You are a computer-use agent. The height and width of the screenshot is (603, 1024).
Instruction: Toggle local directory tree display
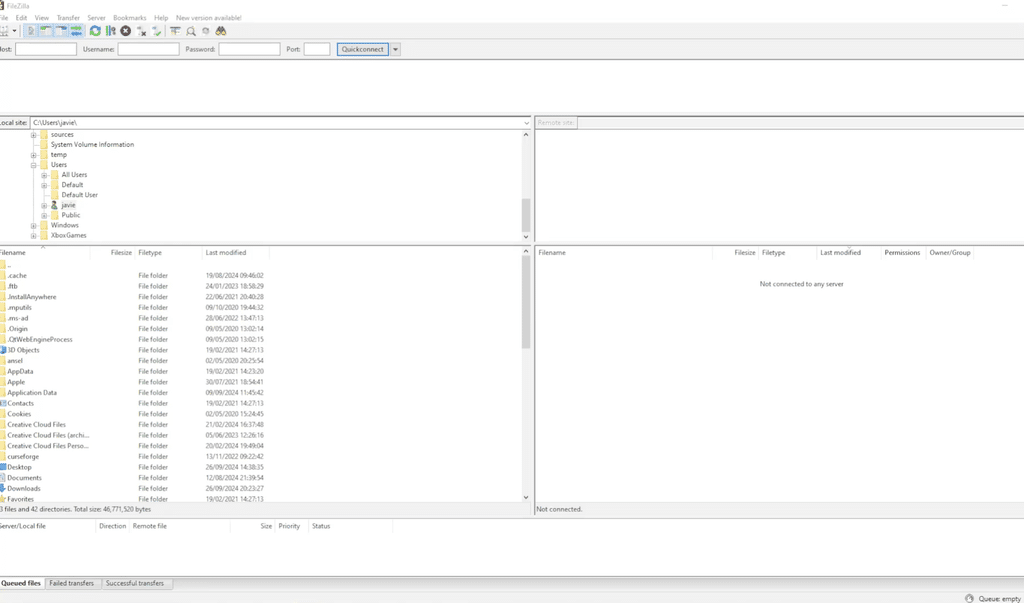(46, 31)
